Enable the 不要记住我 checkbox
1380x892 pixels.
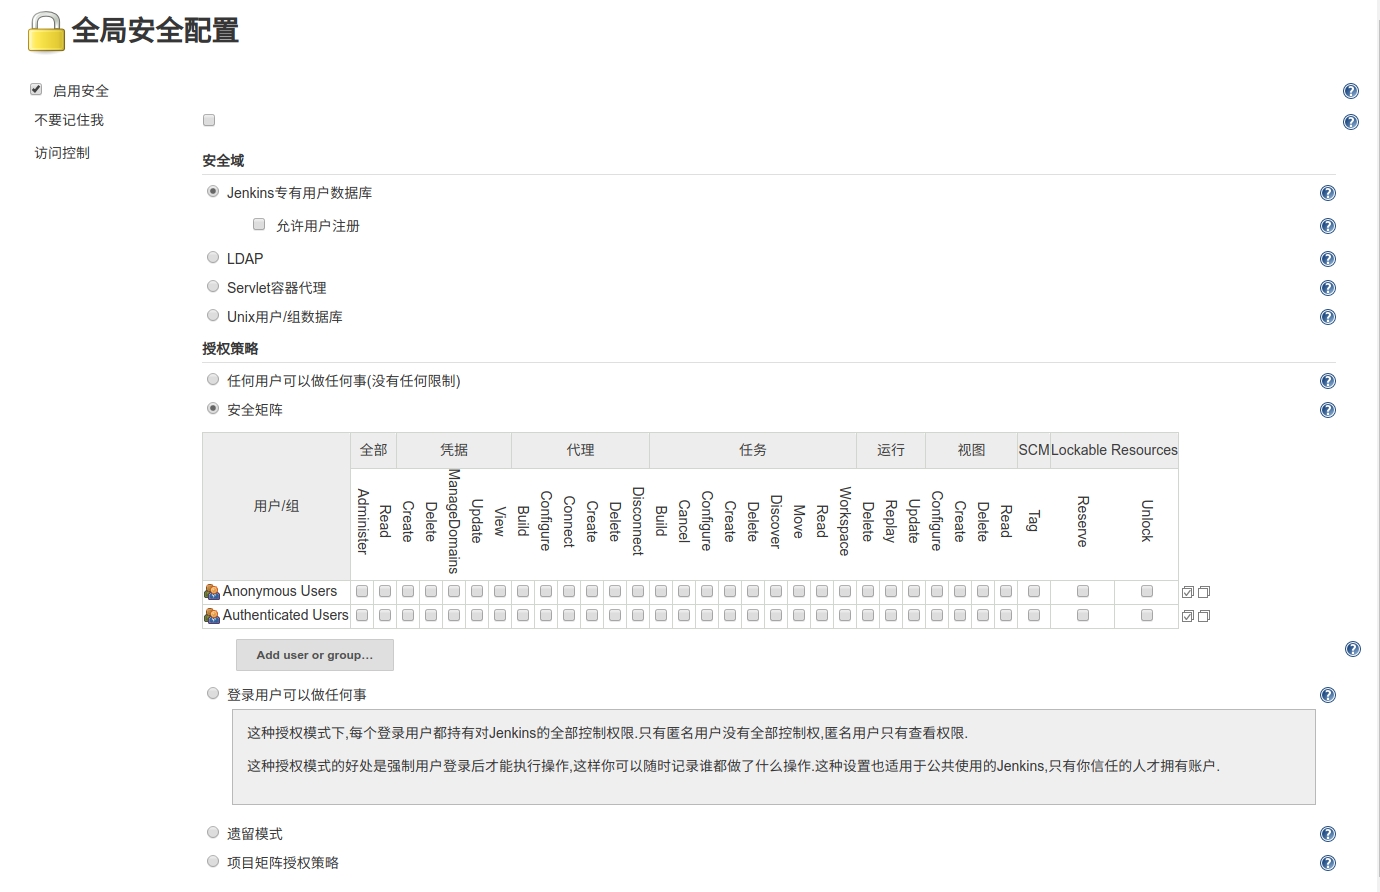tap(209, 120)
